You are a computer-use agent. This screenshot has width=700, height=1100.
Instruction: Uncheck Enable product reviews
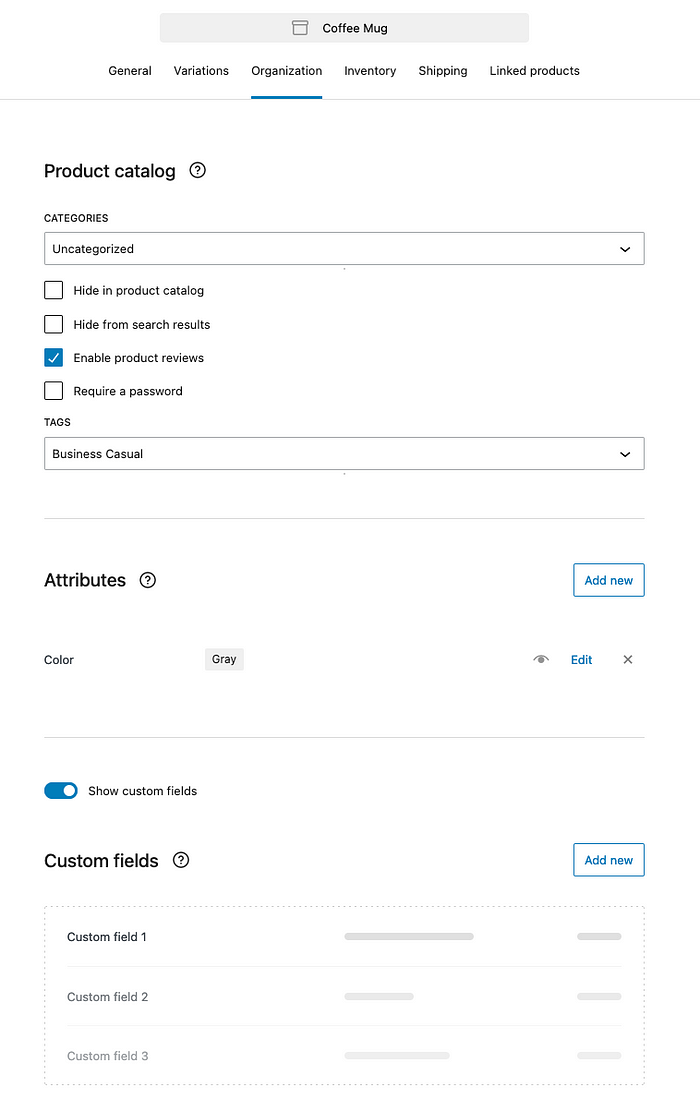[x=53, y=358]
